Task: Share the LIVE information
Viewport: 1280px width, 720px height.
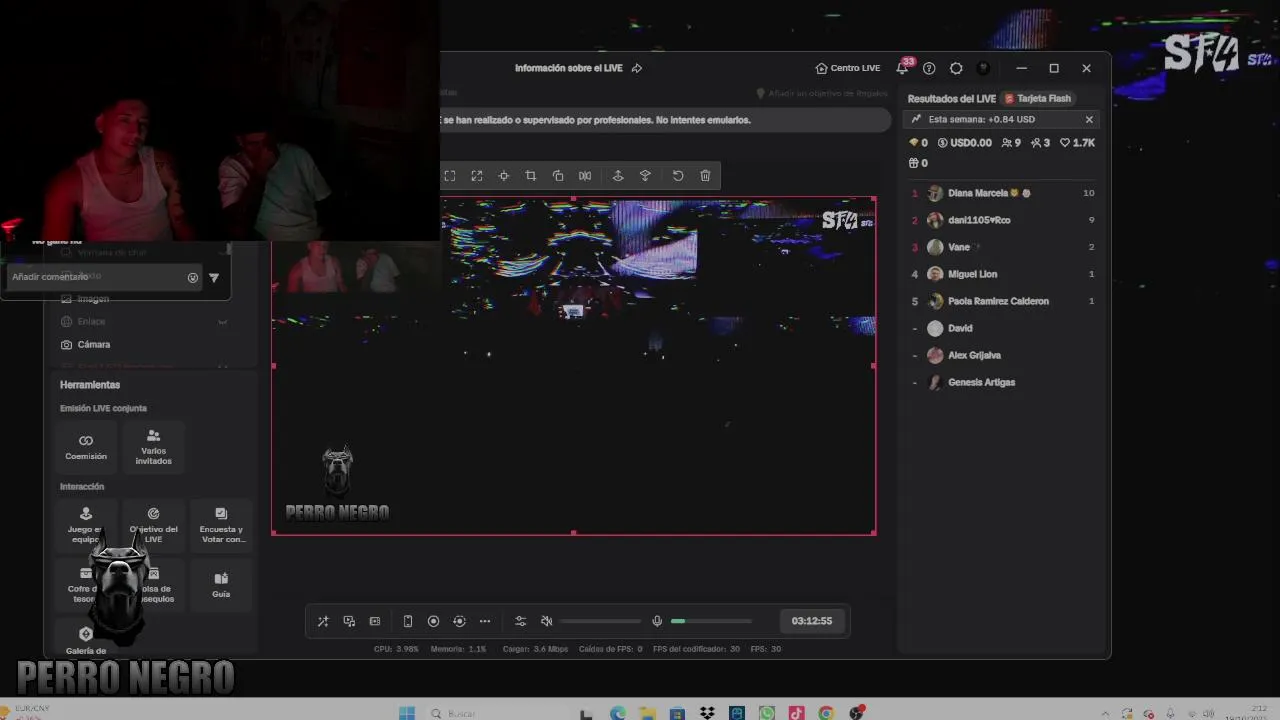Action: pos(637,68)
